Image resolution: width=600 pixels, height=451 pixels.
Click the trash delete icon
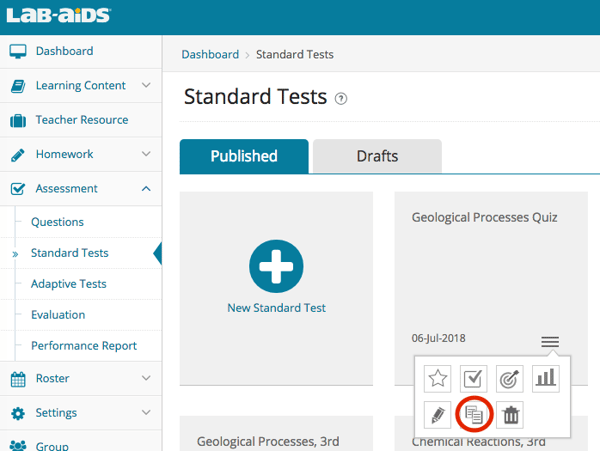point(510,414)
